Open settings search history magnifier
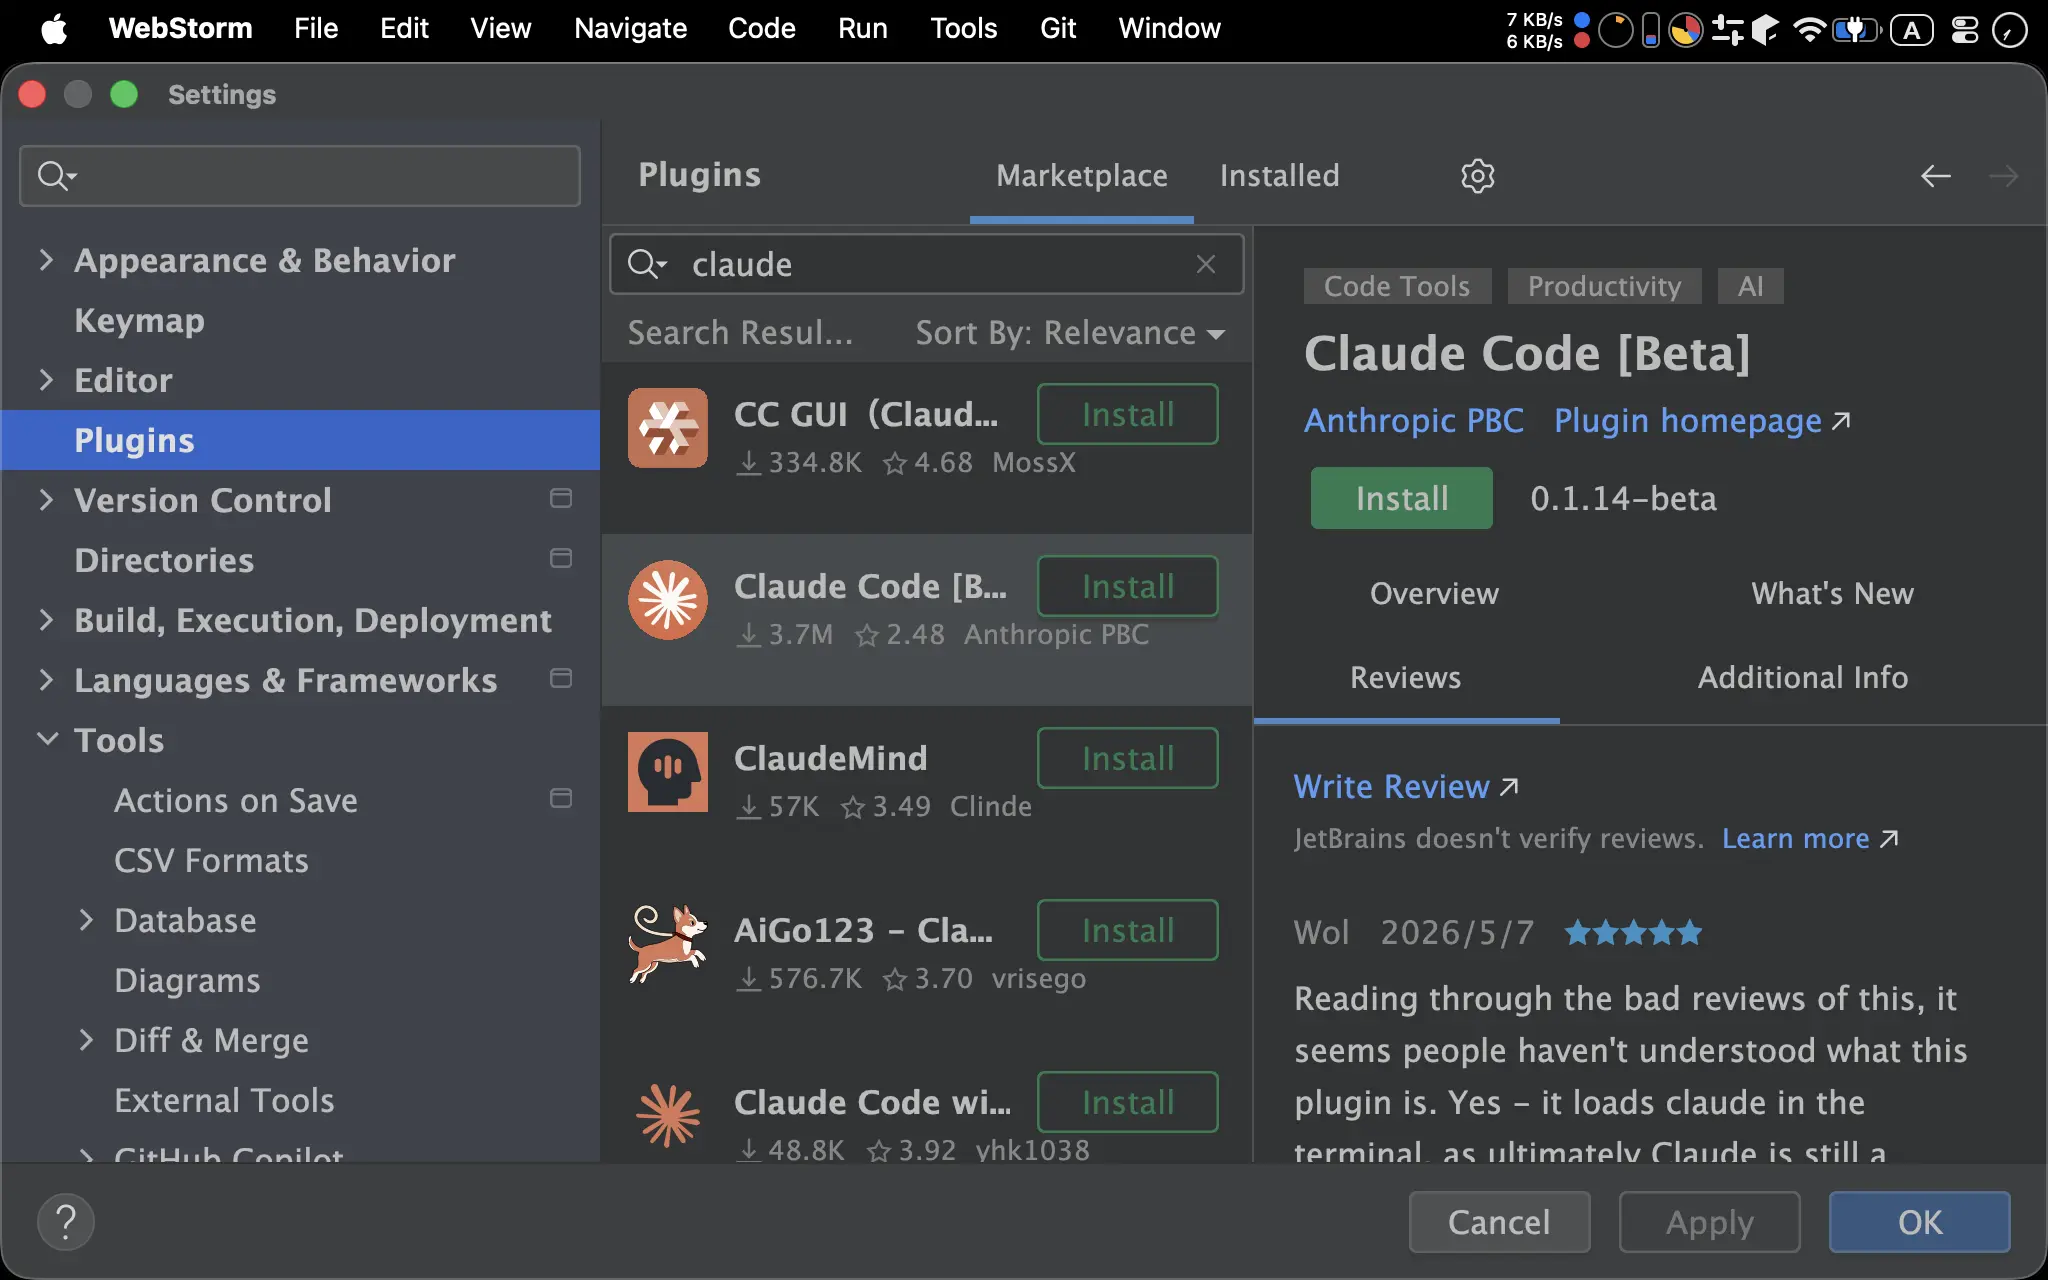 point(56,176)
